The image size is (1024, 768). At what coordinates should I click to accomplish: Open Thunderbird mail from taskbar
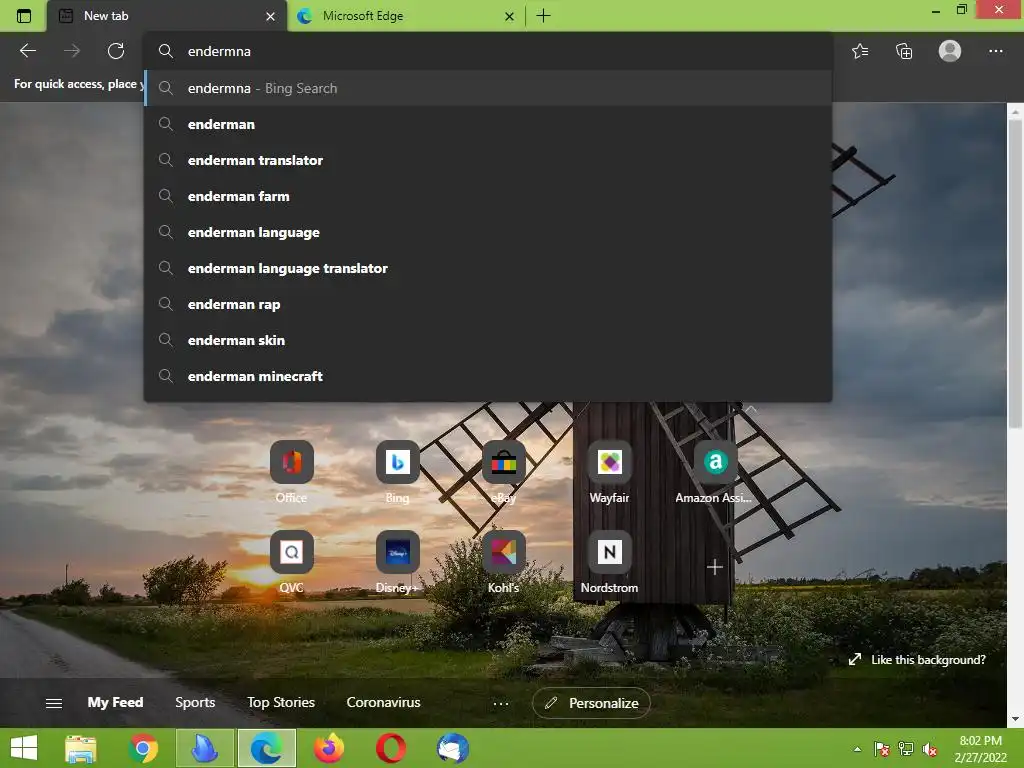(453, 748)
